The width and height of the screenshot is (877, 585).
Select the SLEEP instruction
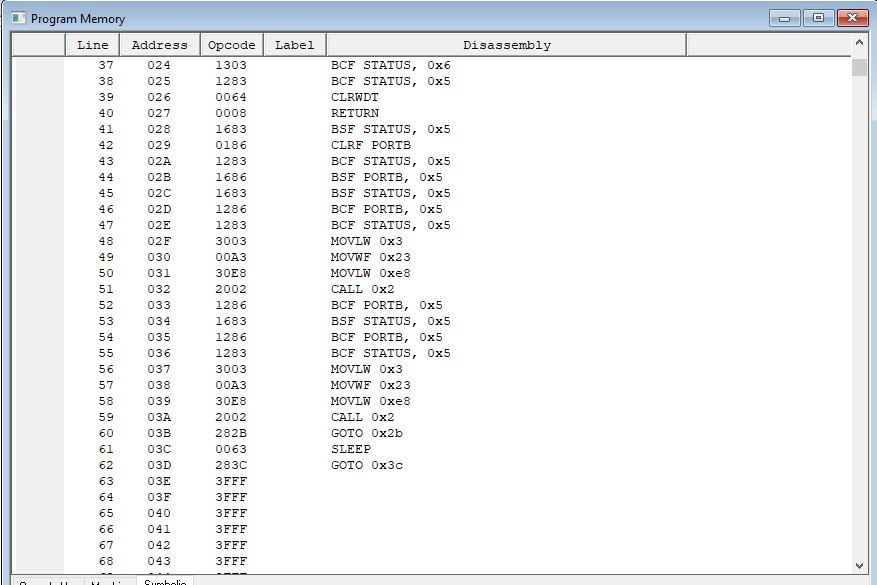(x=351, y=449)
